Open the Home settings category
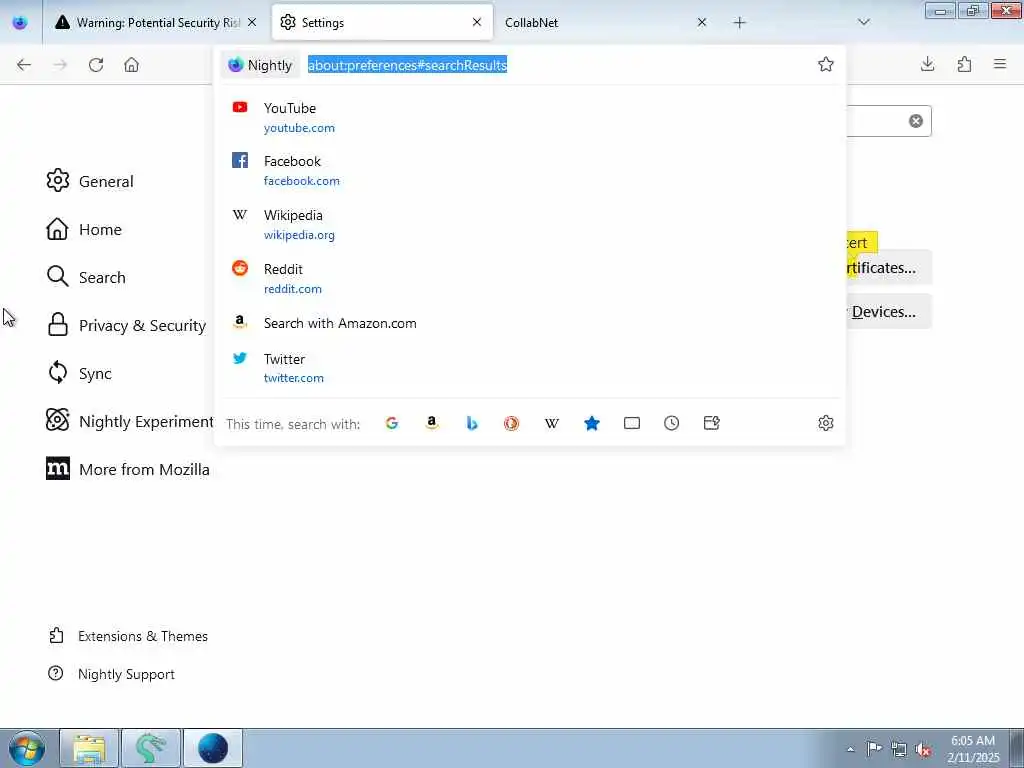The width and height of the screenshot is (1024, 768). coord(84,229)
